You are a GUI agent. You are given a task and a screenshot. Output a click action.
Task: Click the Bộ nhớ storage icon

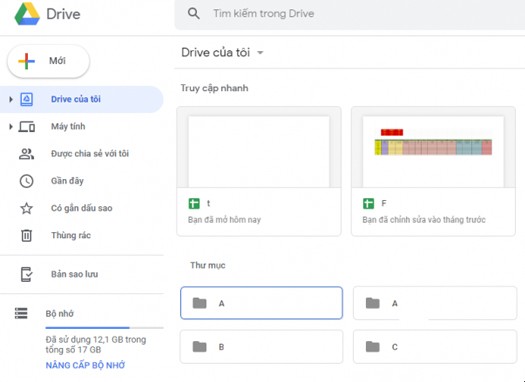pyautogui.click(x=21, y=313)
